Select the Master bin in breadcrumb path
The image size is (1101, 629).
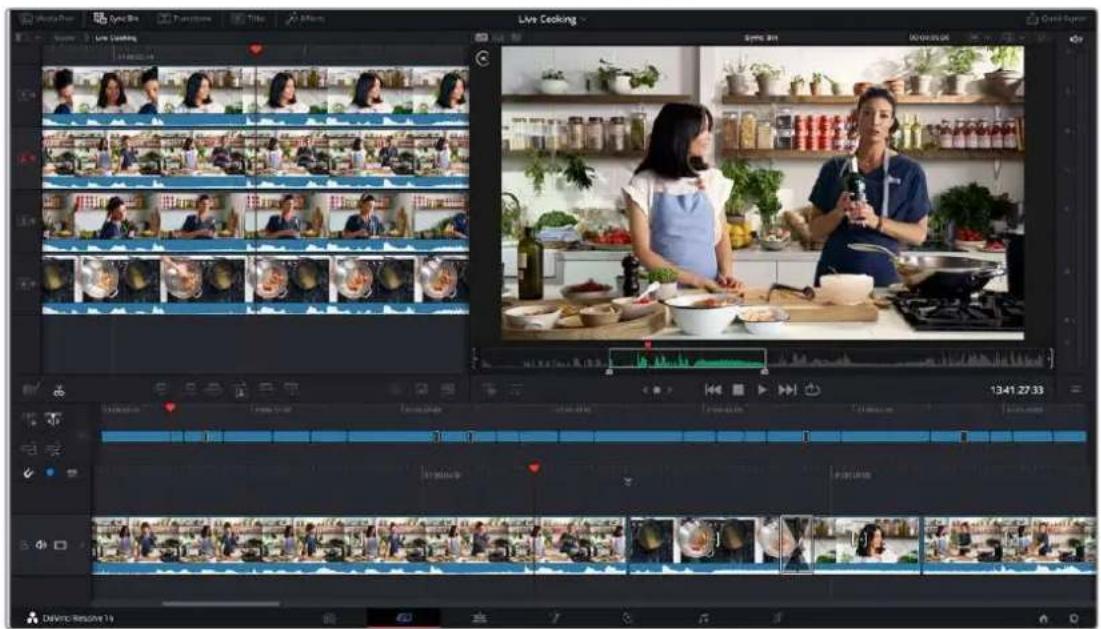(x=65, y=38)
